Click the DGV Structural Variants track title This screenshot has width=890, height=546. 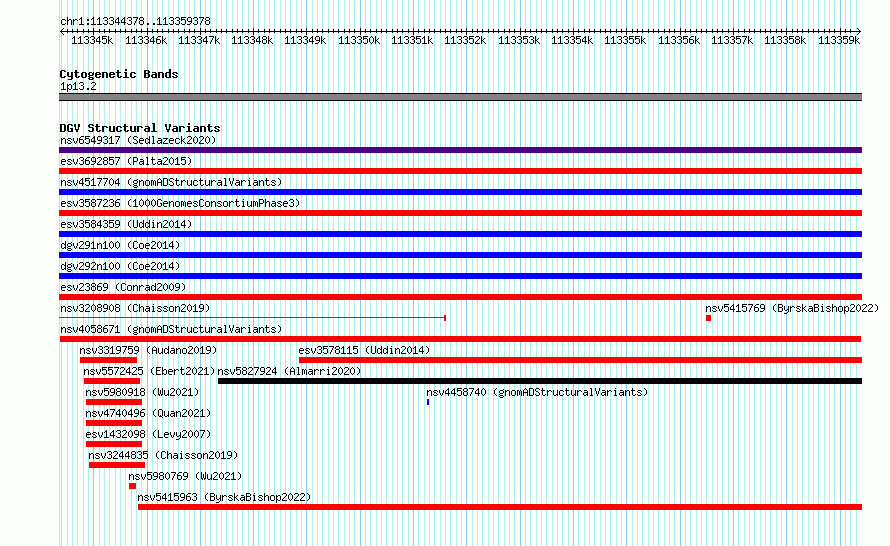pos(140,128)
